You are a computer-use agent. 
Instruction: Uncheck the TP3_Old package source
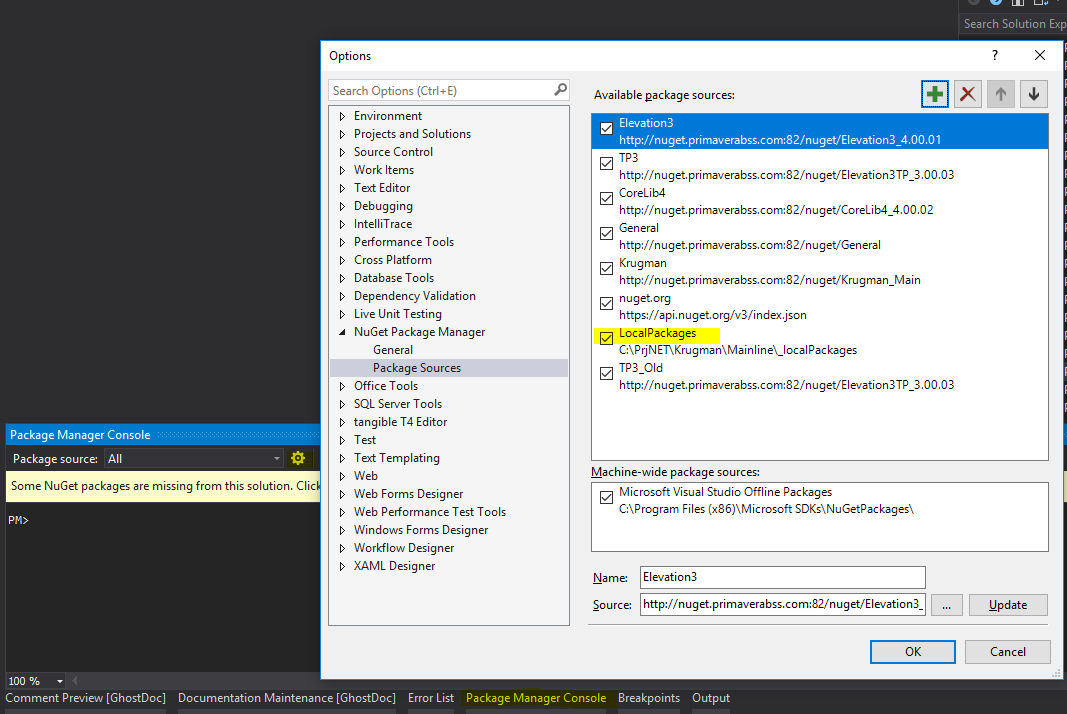pyautogui.click(x=606, y=374)
